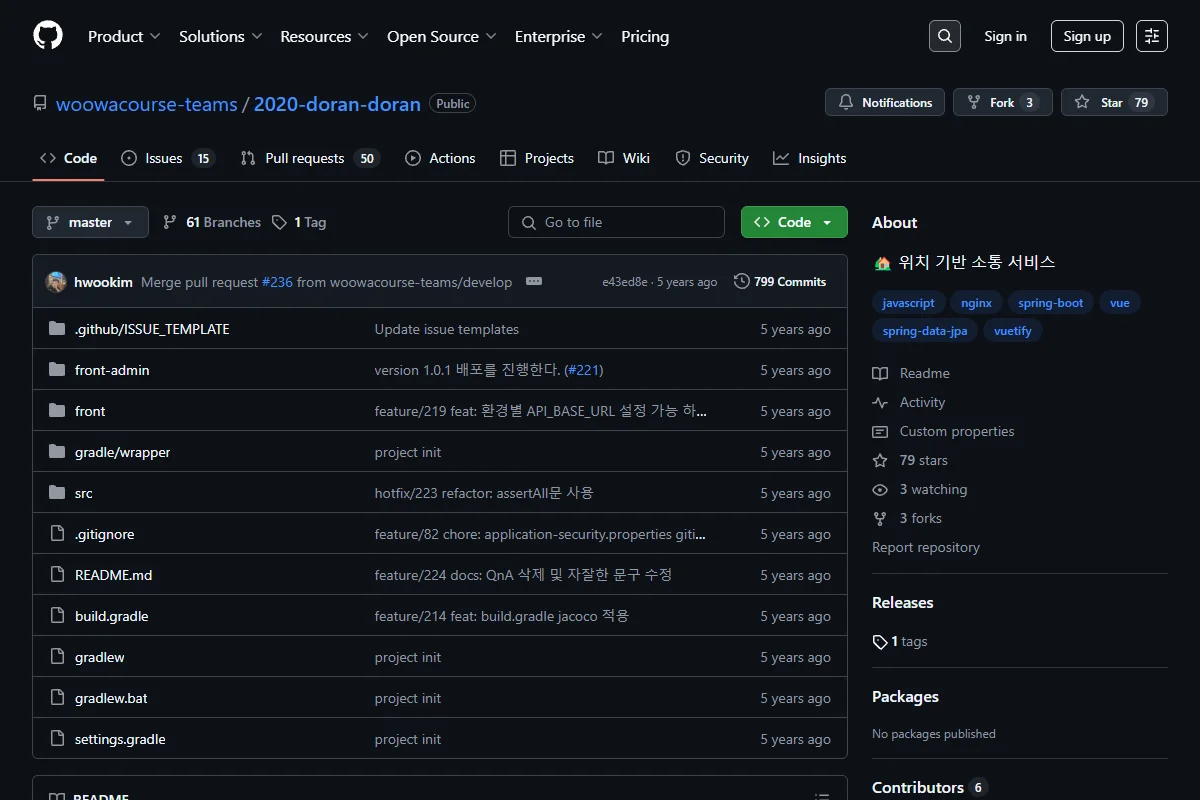Open the woowacourse-teams organization link

(147, 104)
